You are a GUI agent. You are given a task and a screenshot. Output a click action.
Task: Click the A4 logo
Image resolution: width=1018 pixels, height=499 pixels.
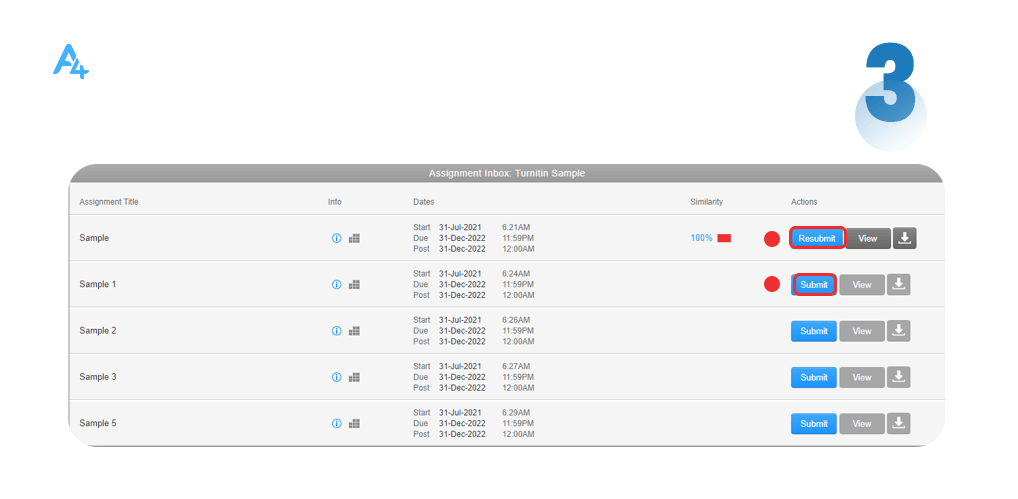71,62
